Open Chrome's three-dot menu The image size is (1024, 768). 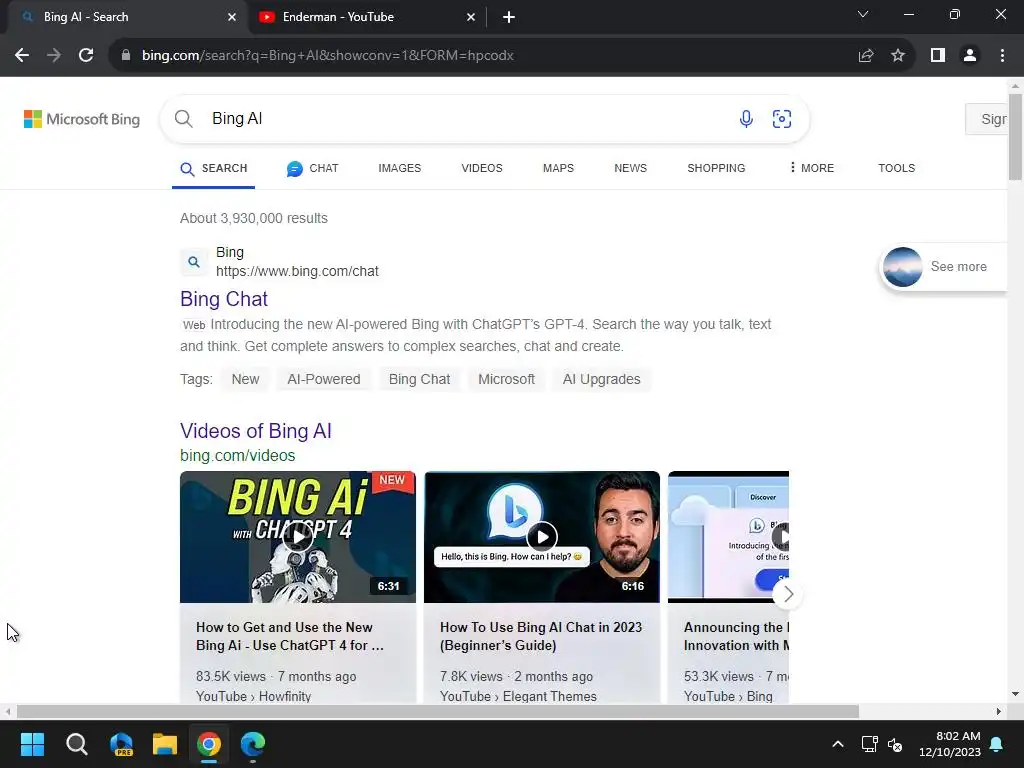tap(1002, 56)
